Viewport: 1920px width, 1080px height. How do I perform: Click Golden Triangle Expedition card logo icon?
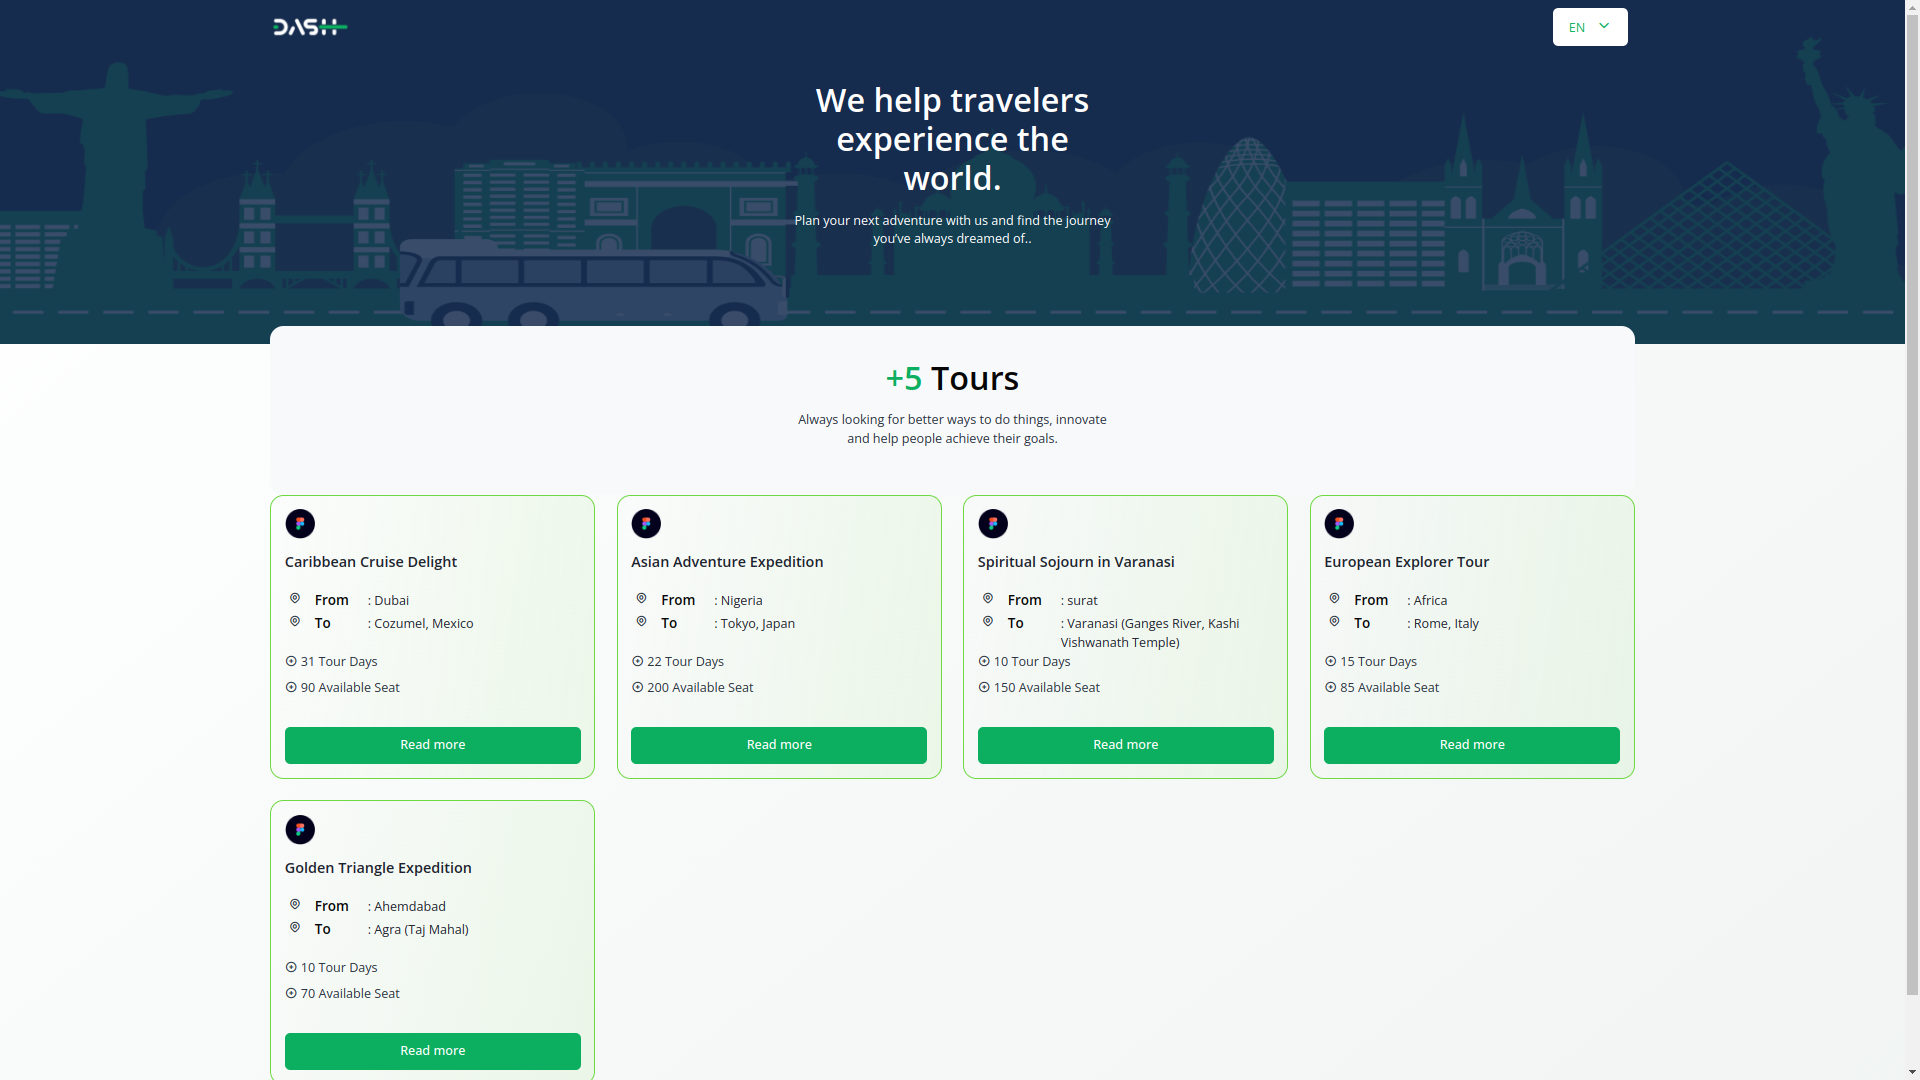(x=300, y=830)
